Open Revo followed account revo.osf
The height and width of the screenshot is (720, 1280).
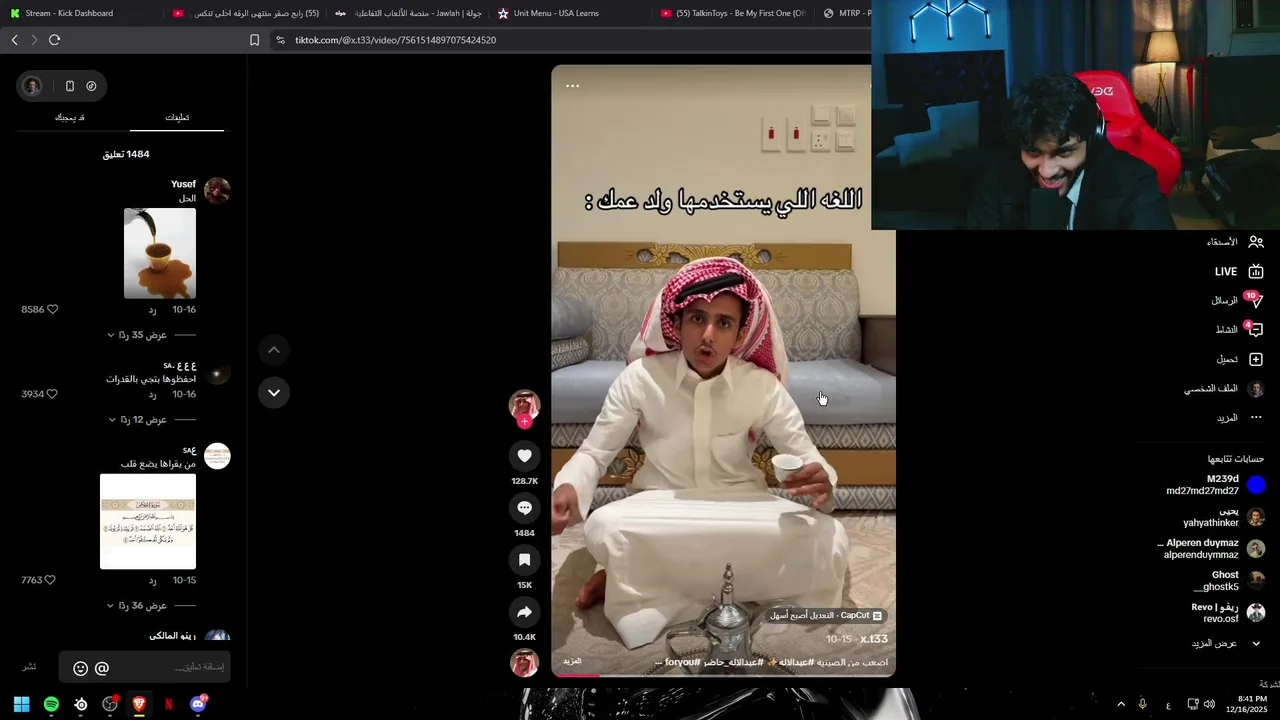[x=1228, y=613]
